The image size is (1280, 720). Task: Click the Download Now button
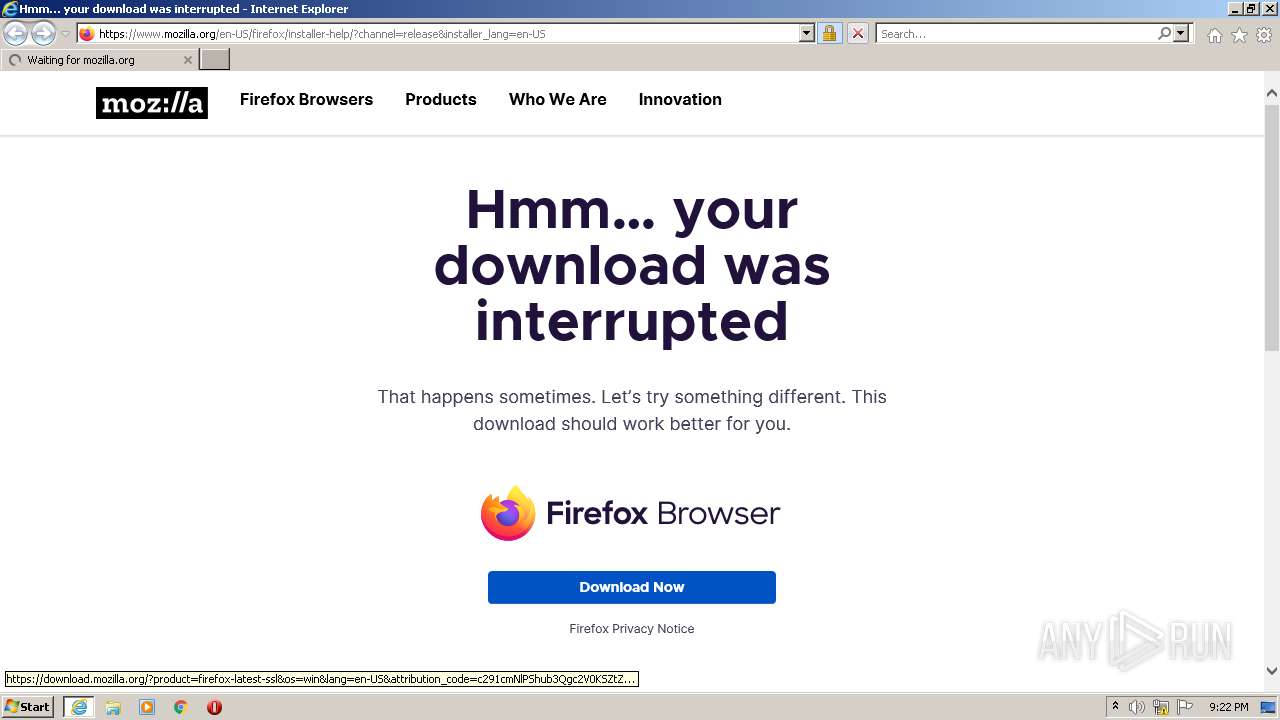[x=632, y=587]
